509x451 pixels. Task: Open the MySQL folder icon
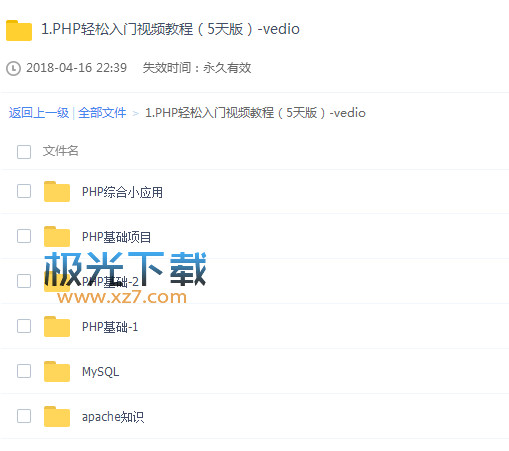click(57, 371)
